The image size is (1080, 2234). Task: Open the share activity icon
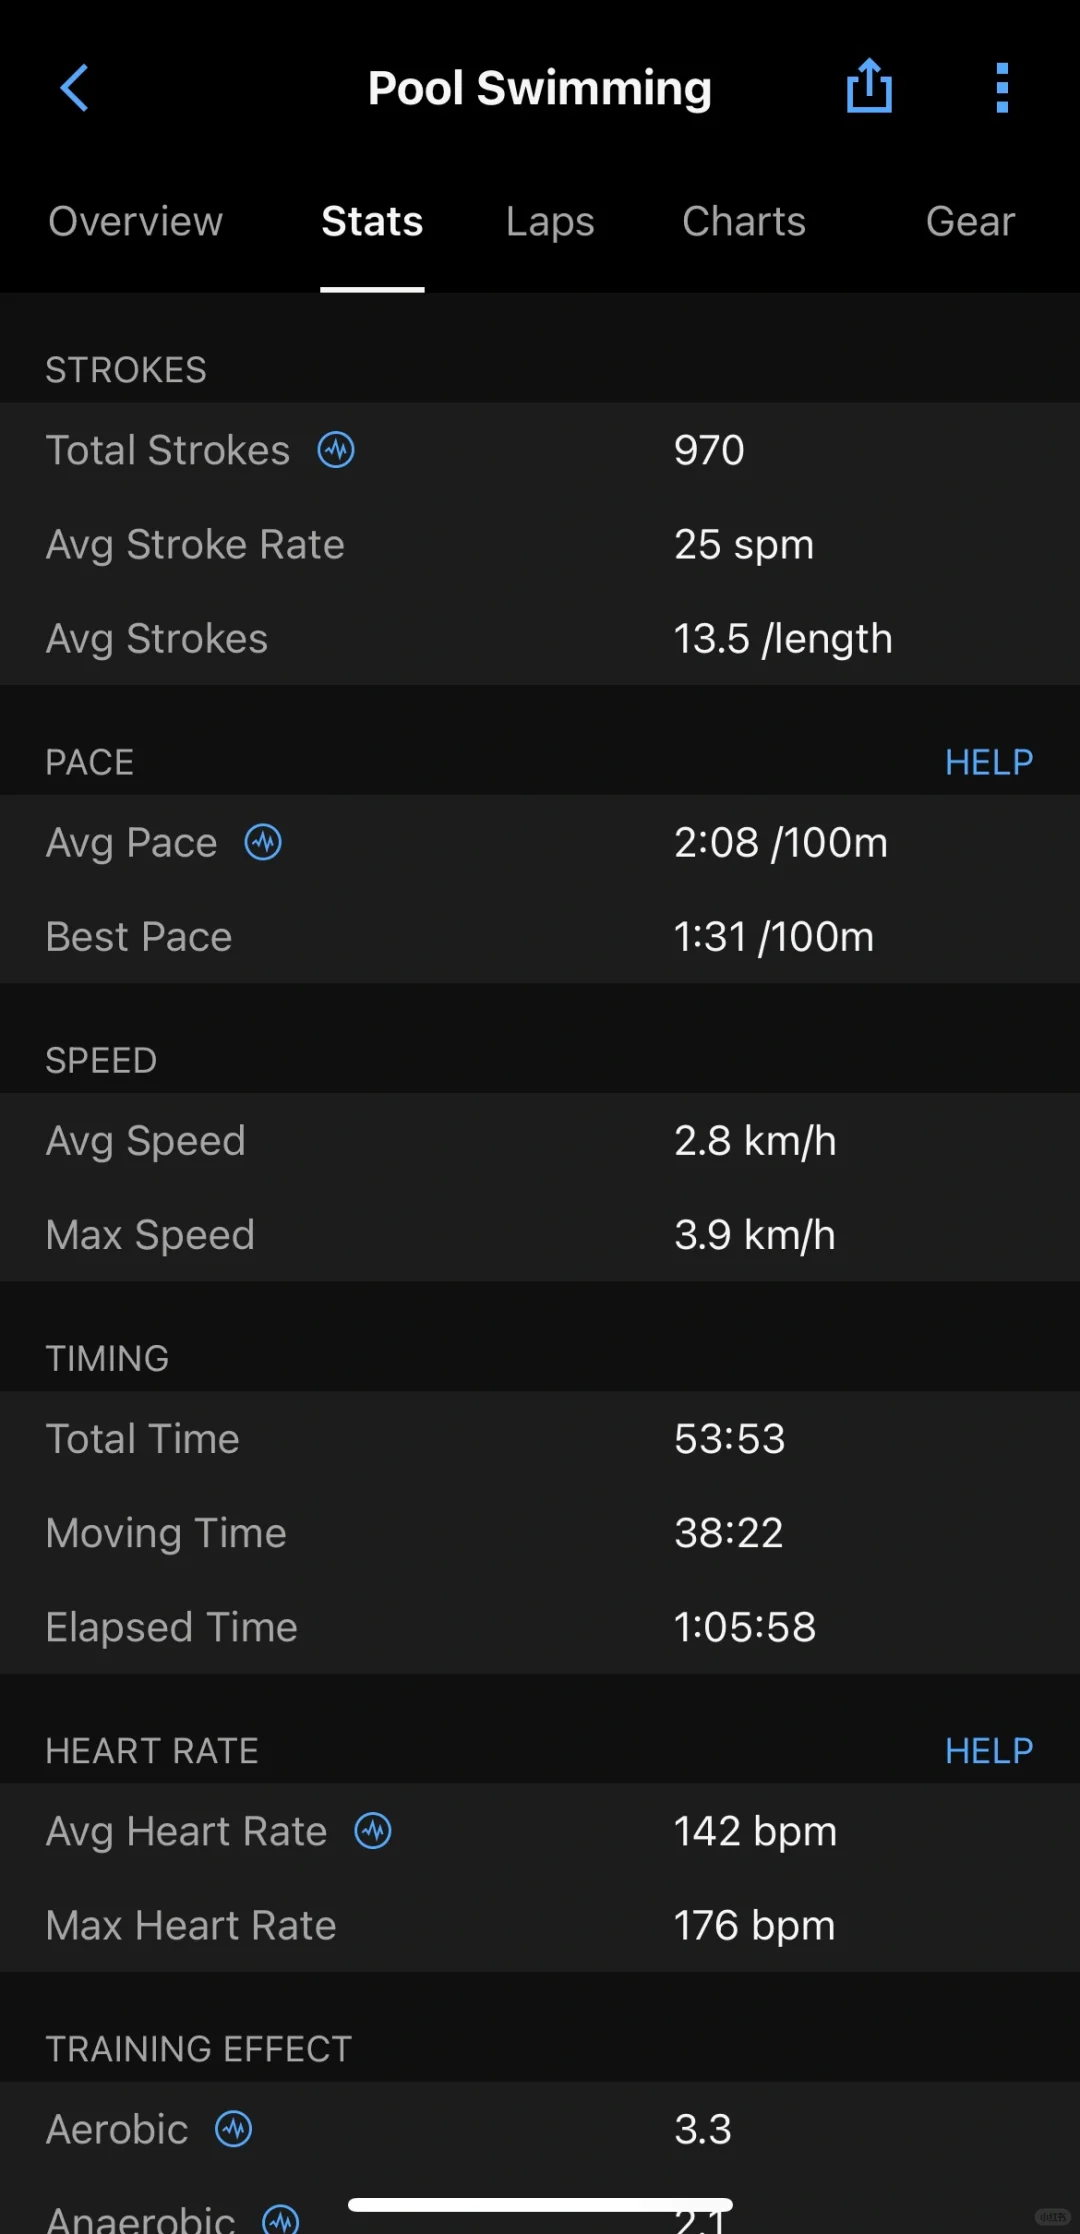869,87
